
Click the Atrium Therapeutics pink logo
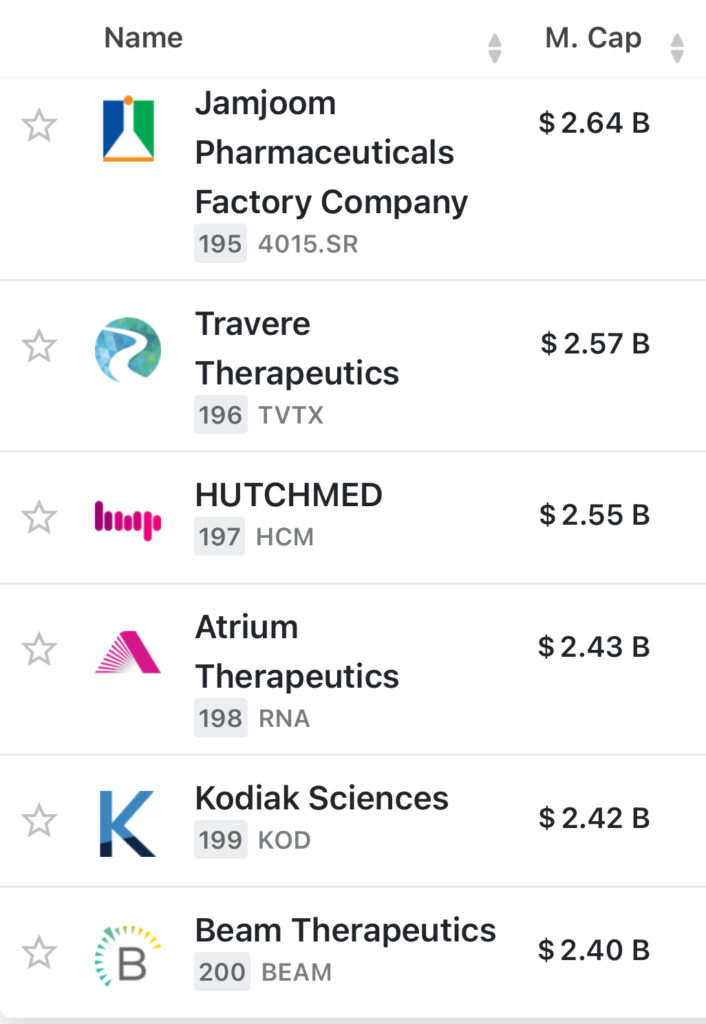(128, 651)
